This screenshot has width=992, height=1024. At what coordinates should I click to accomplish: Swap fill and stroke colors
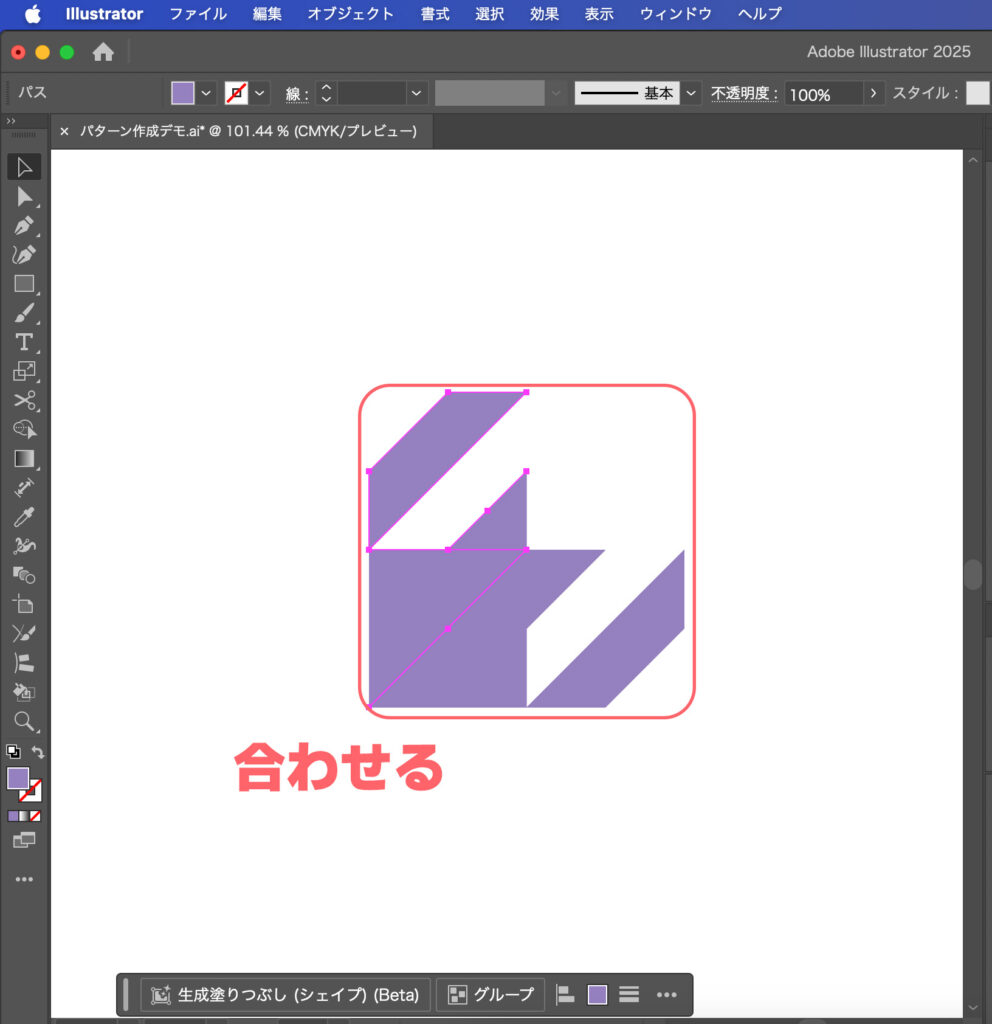(x=38, y=752)
